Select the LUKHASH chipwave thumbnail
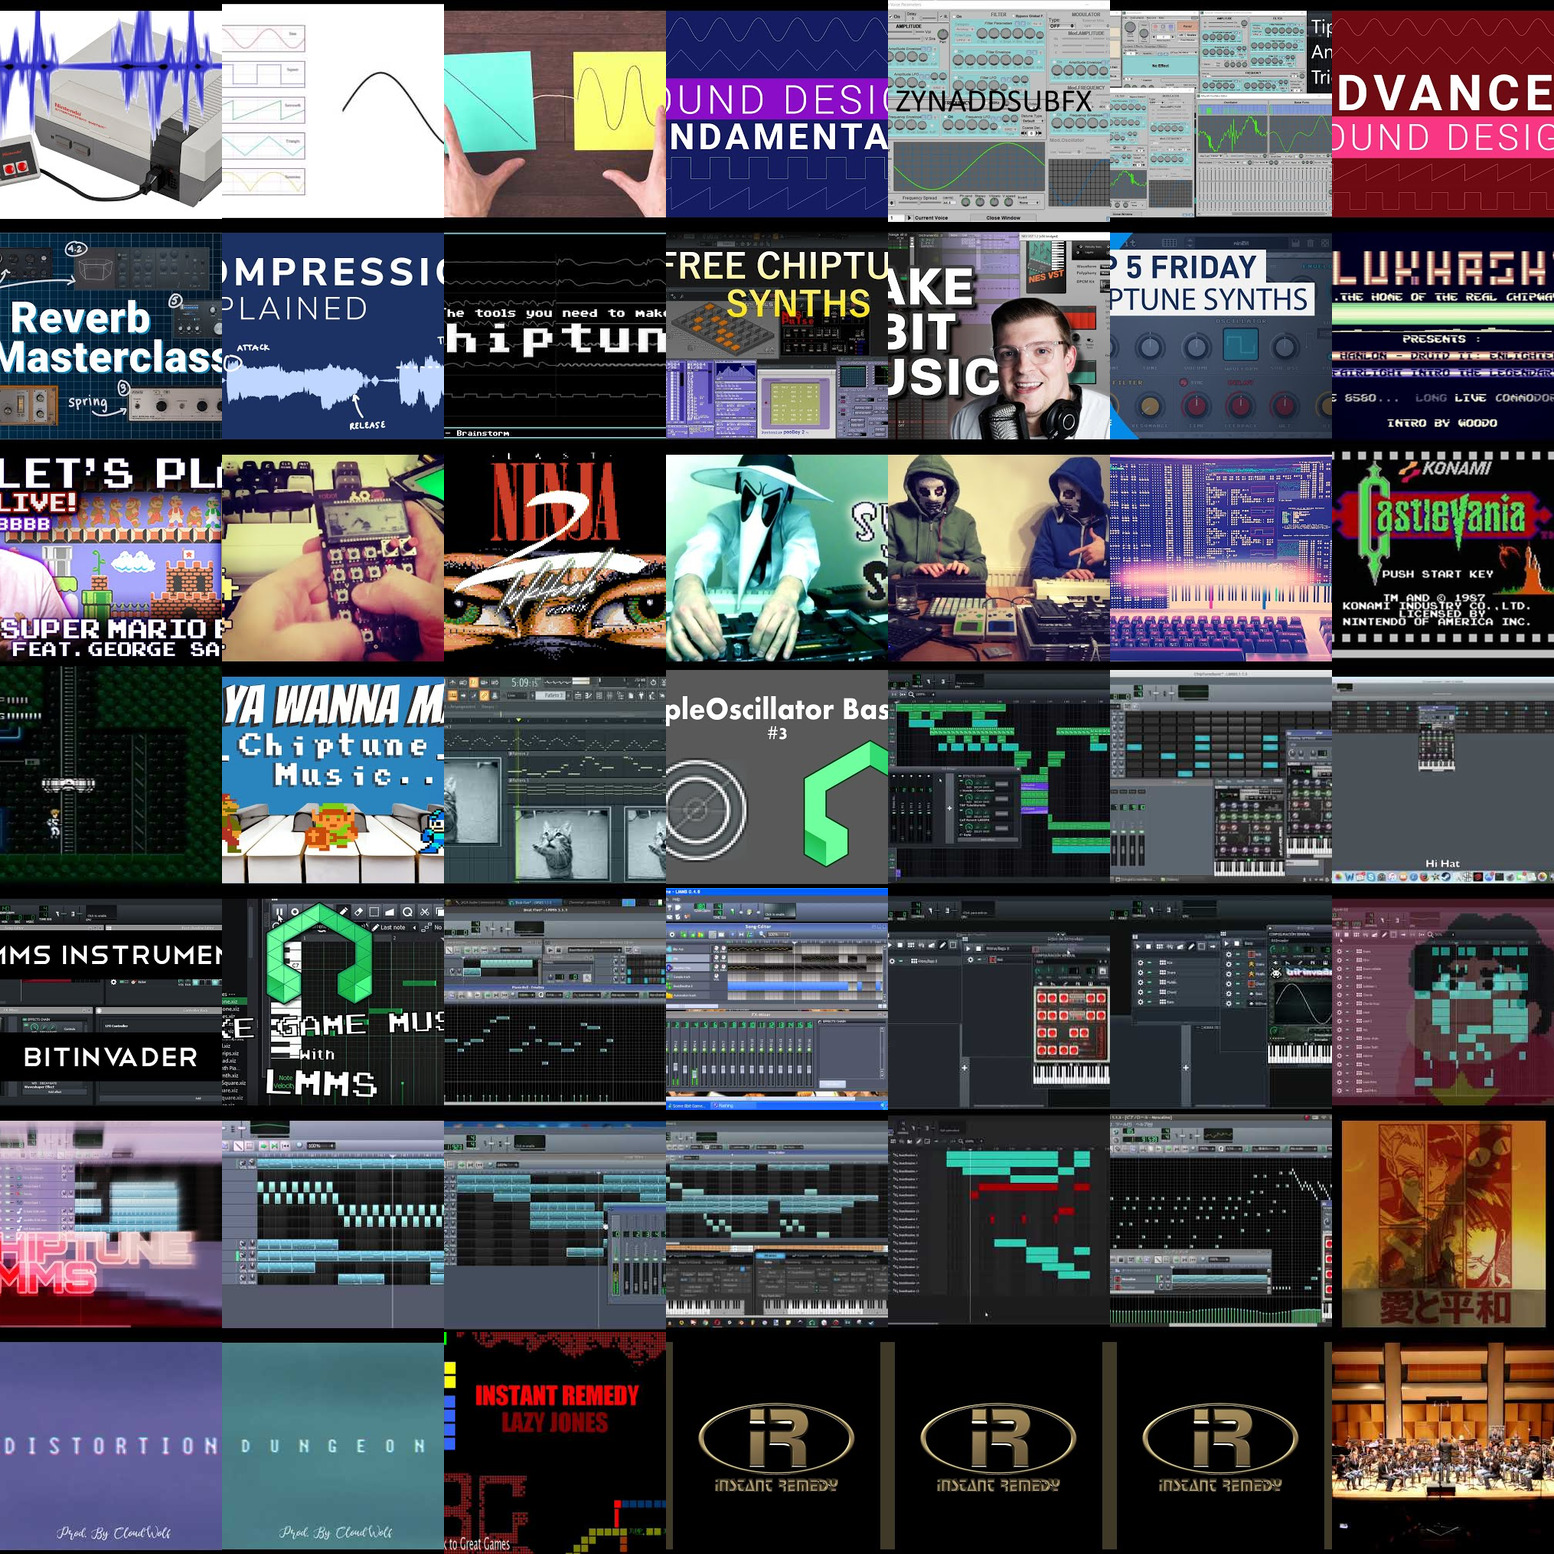 (1443, 337)
